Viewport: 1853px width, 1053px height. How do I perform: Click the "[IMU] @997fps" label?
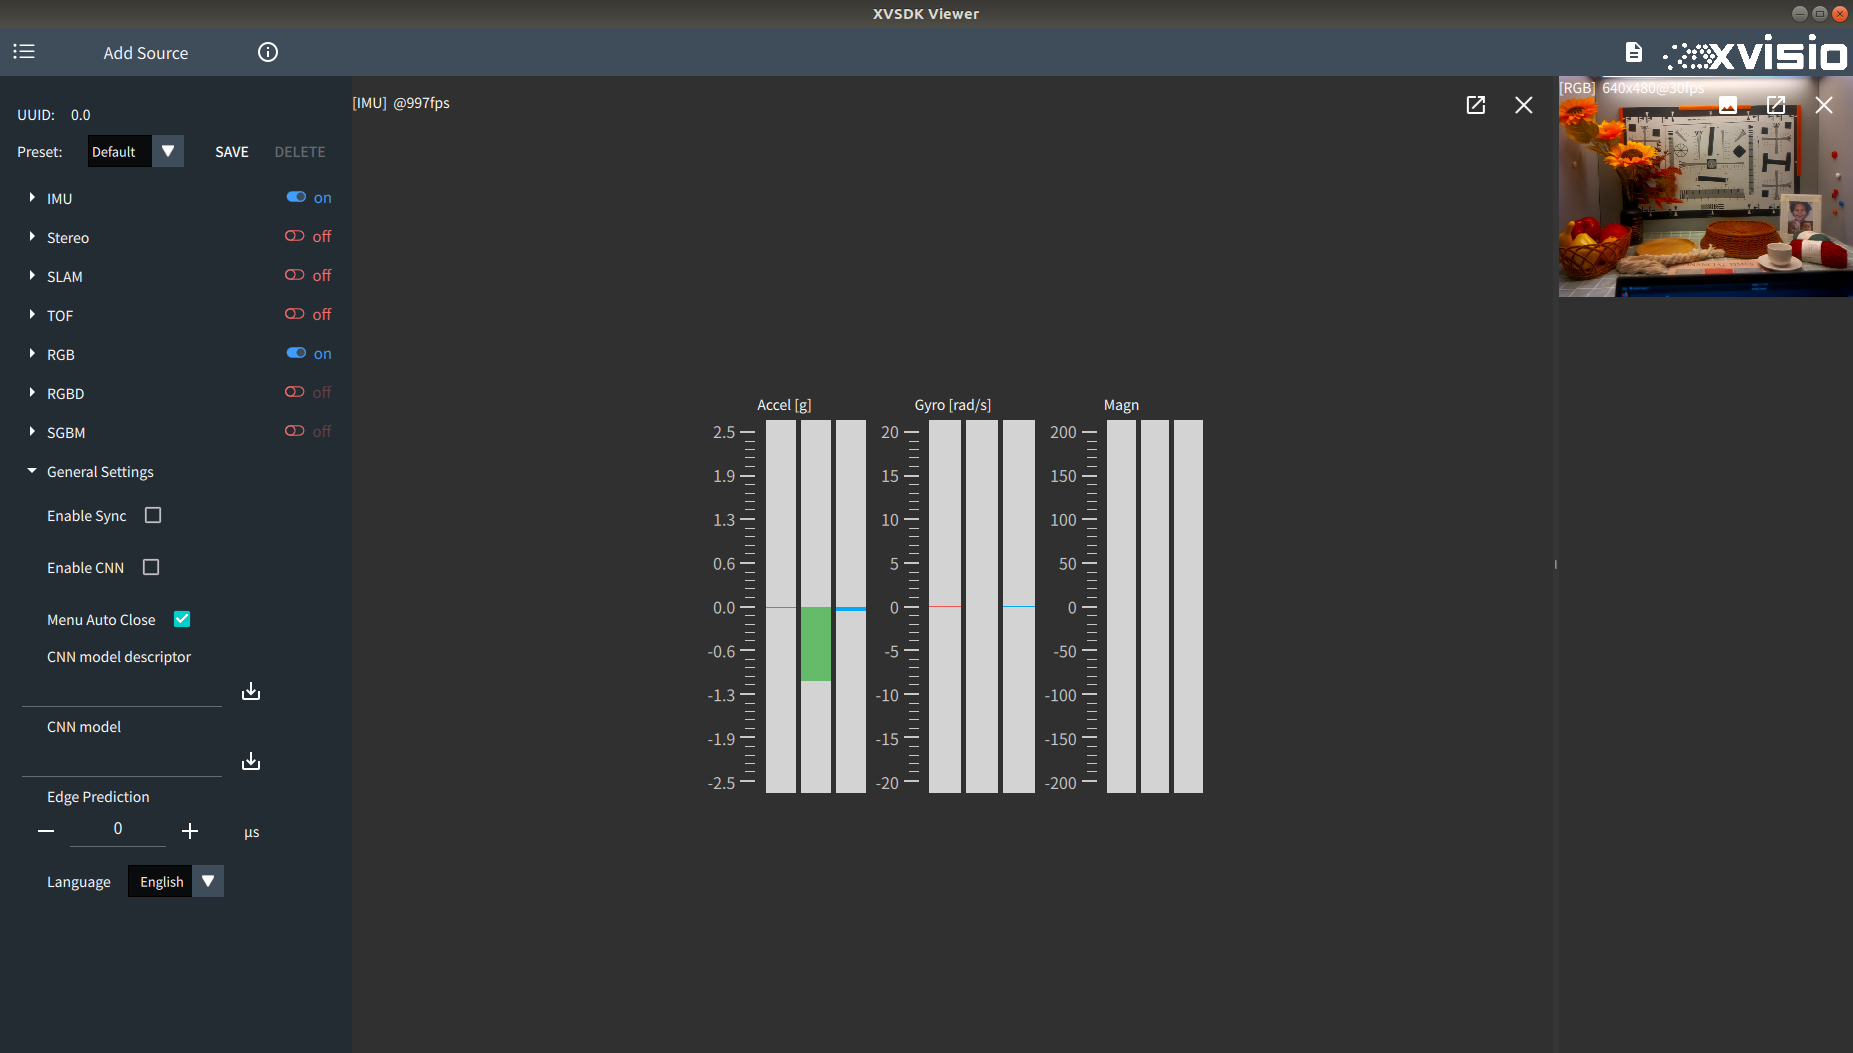coord(401,103)
